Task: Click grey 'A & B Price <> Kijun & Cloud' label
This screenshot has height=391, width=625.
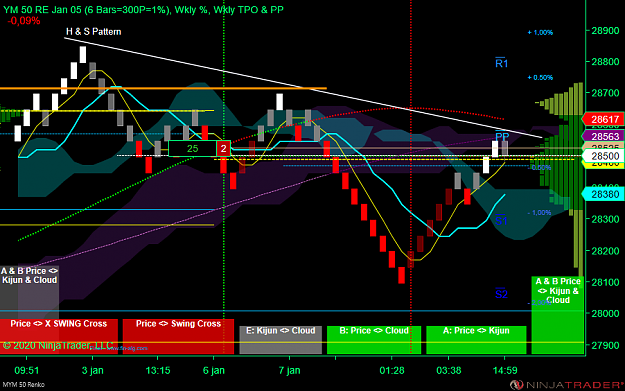Action: pos(29,275)
